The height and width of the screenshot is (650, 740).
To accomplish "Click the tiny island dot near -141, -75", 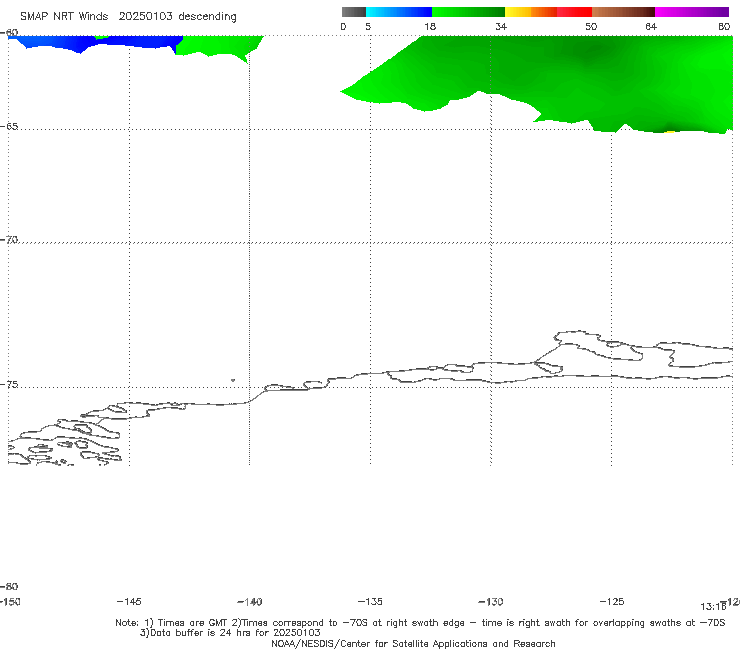I will (x=233, y=380).
